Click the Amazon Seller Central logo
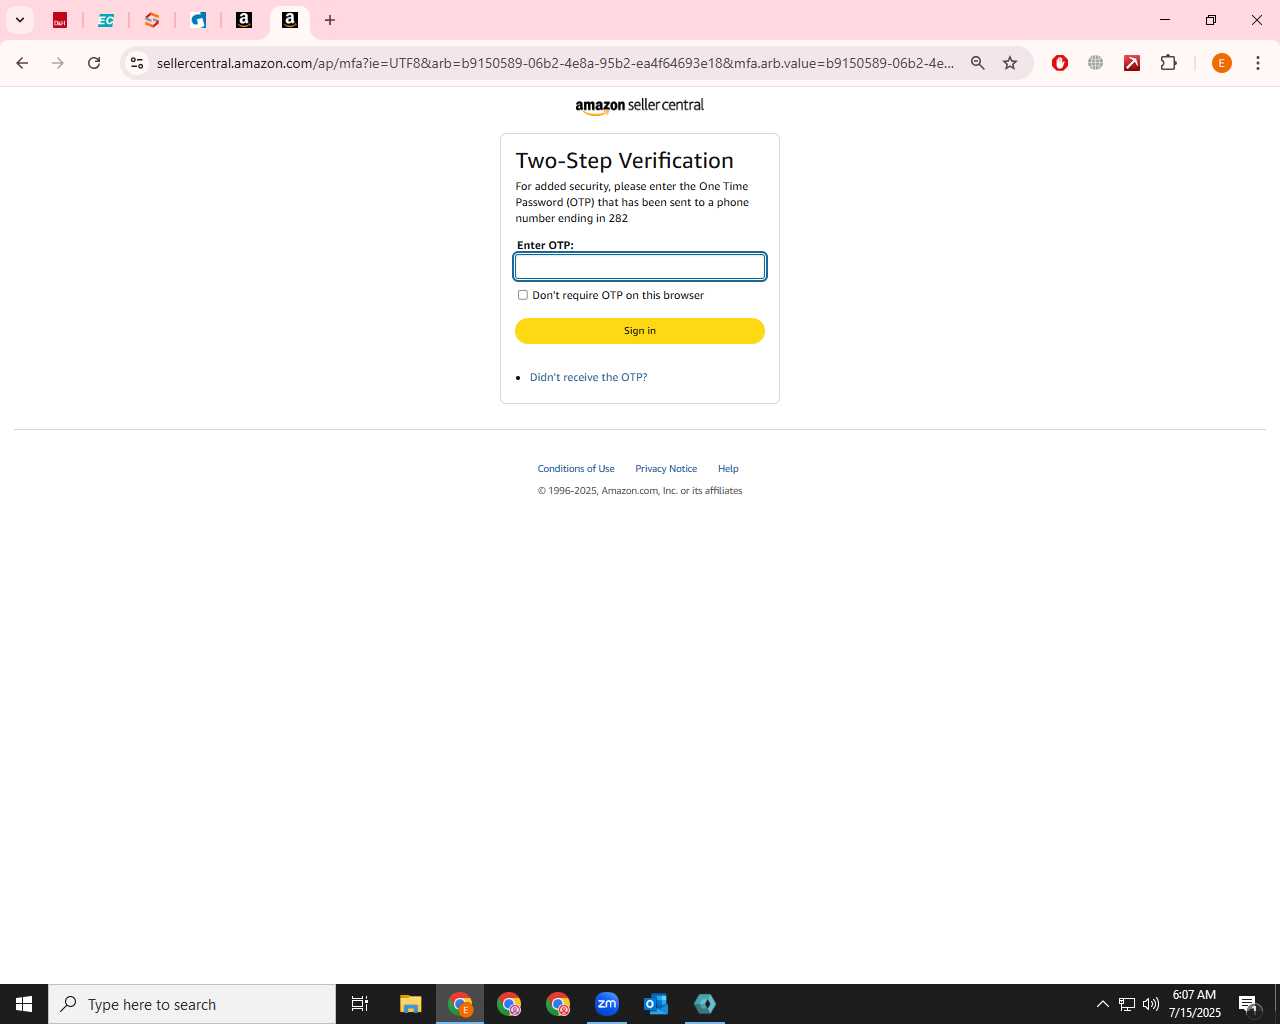This screenshot has width=1280, height=1024. 640,106
